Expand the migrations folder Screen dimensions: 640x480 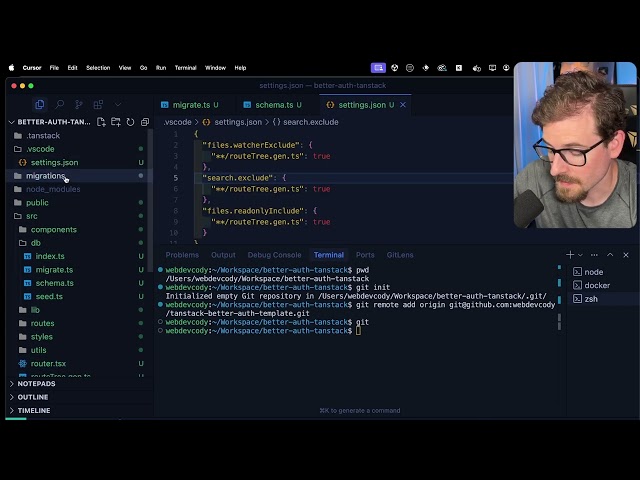[x=79, y=176]
